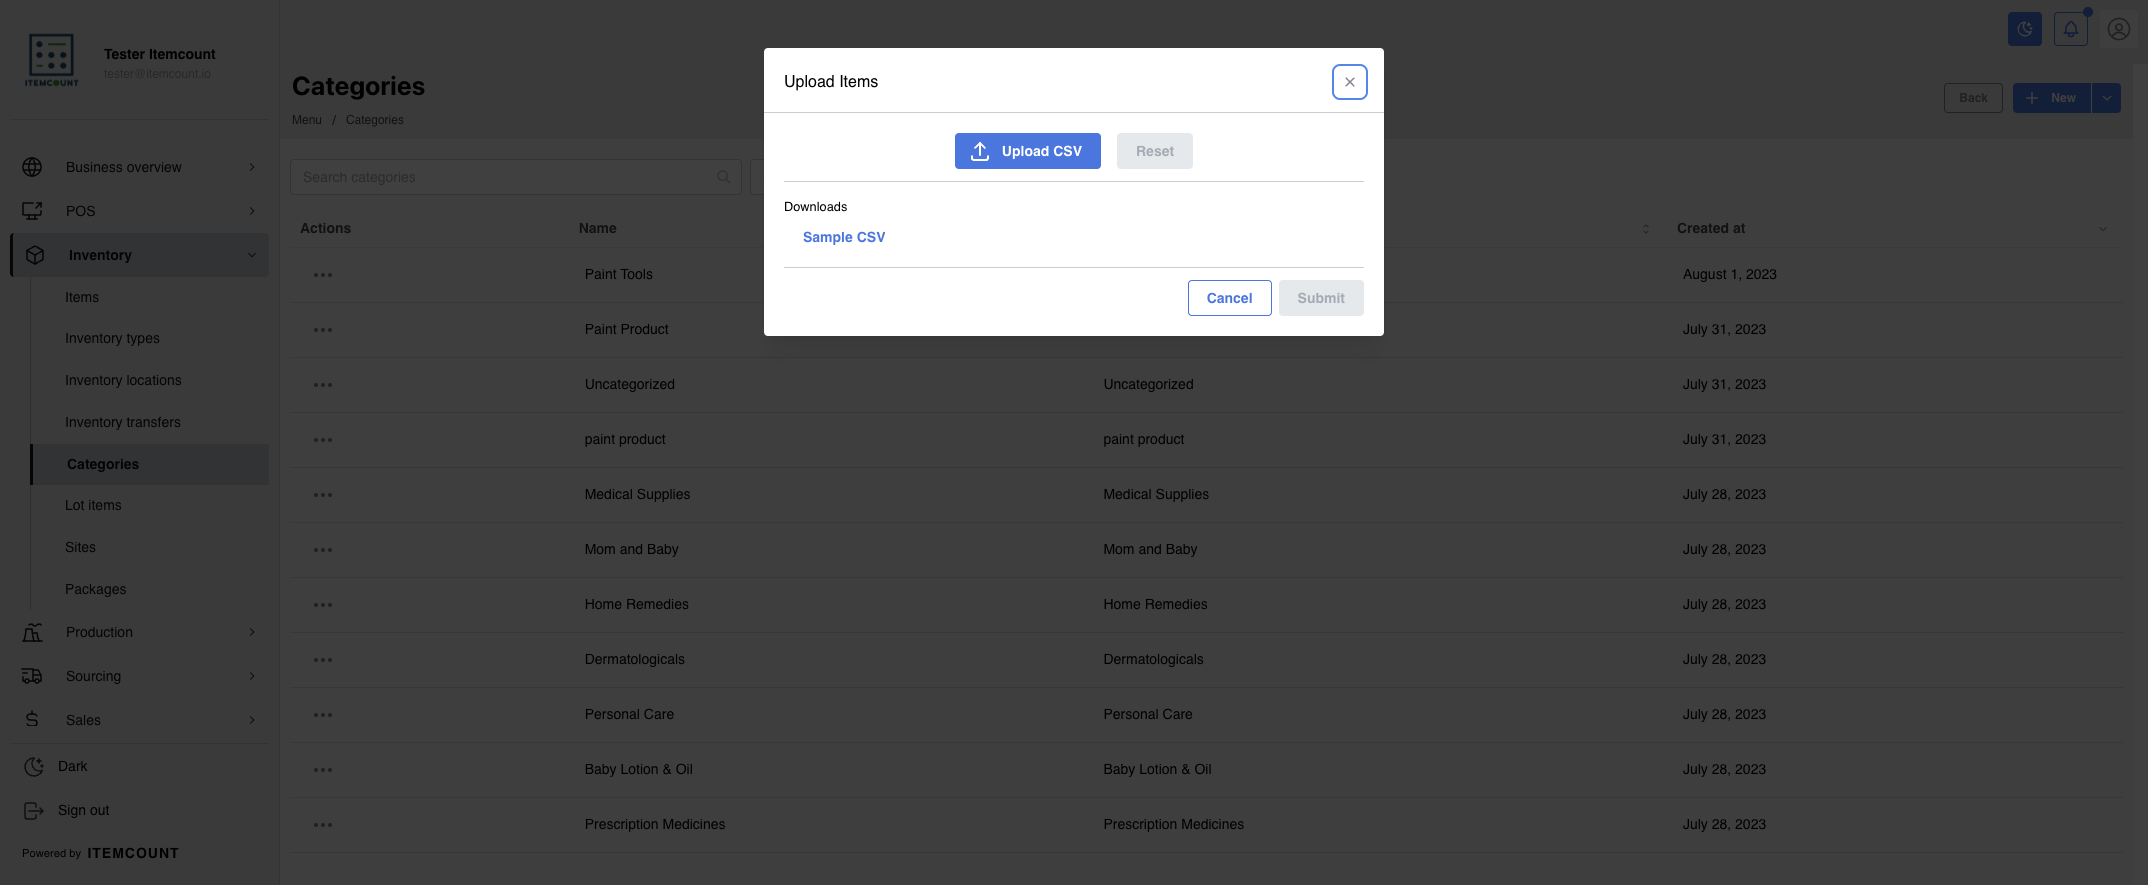Open actions menu for Personal Care row
Image resolution: width=2148 pixels, height=885 pixels.
pos(323,715)
